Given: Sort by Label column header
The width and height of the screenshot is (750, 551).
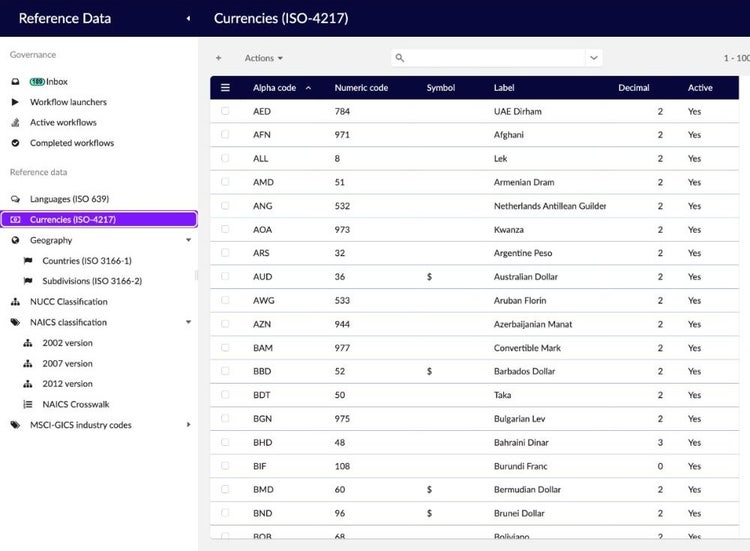Looking at the screenshot, I should pos(504,88).
